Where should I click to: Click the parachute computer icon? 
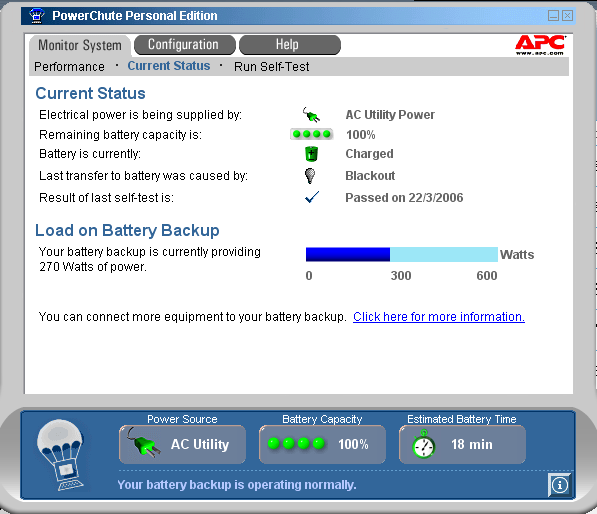[x=60, y=455]
